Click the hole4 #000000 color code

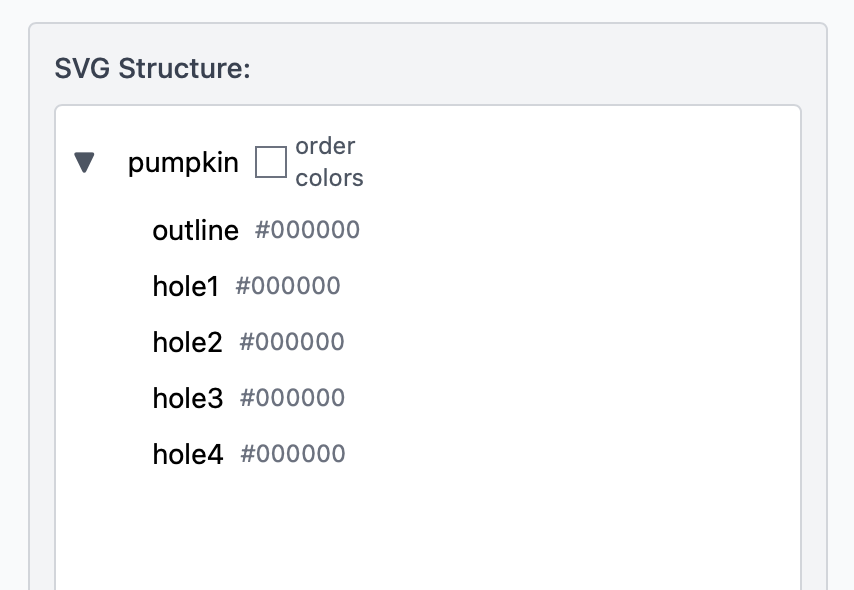[293, 455]
